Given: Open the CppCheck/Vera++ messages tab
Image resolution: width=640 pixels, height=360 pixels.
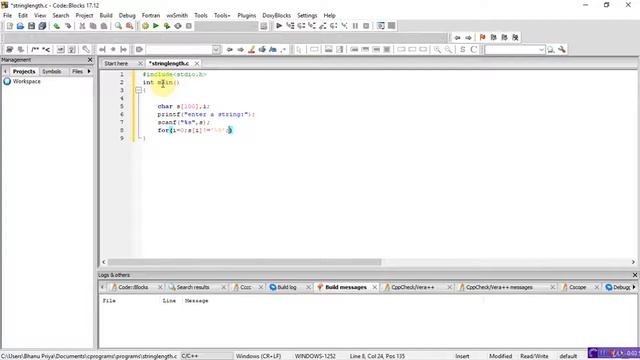Looking at the screenshot, I should pyautogui.click(x=499, y=287).
